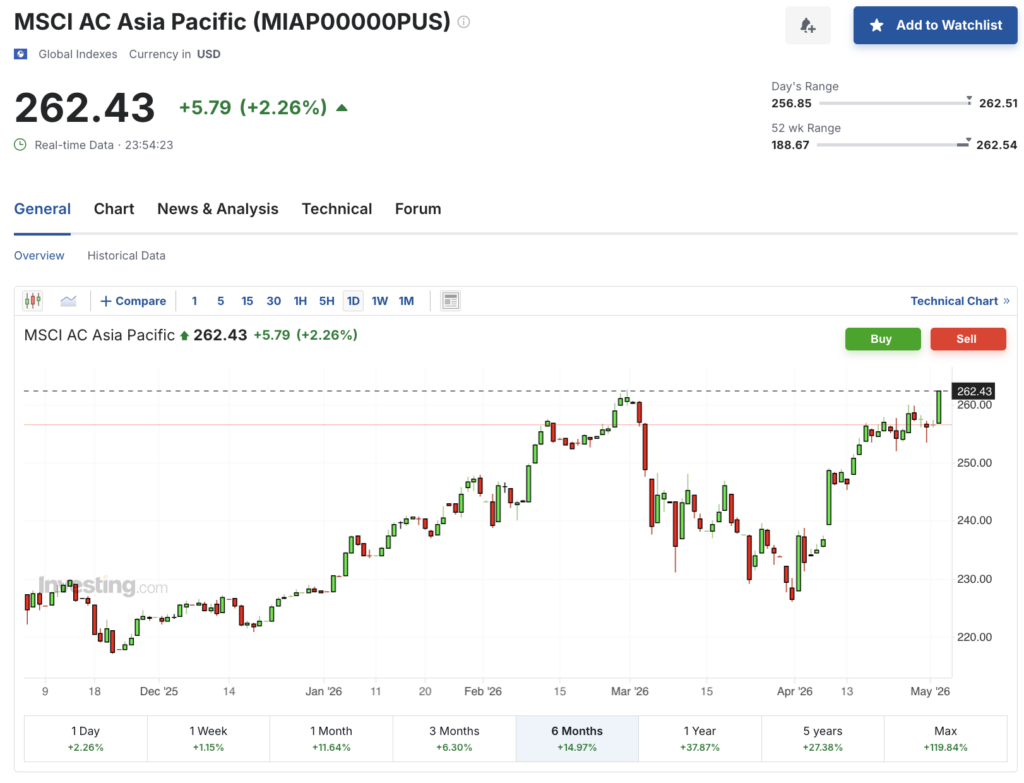Select the candlestick chart type icon
The image size is (1024, 783).
(33, 300)
